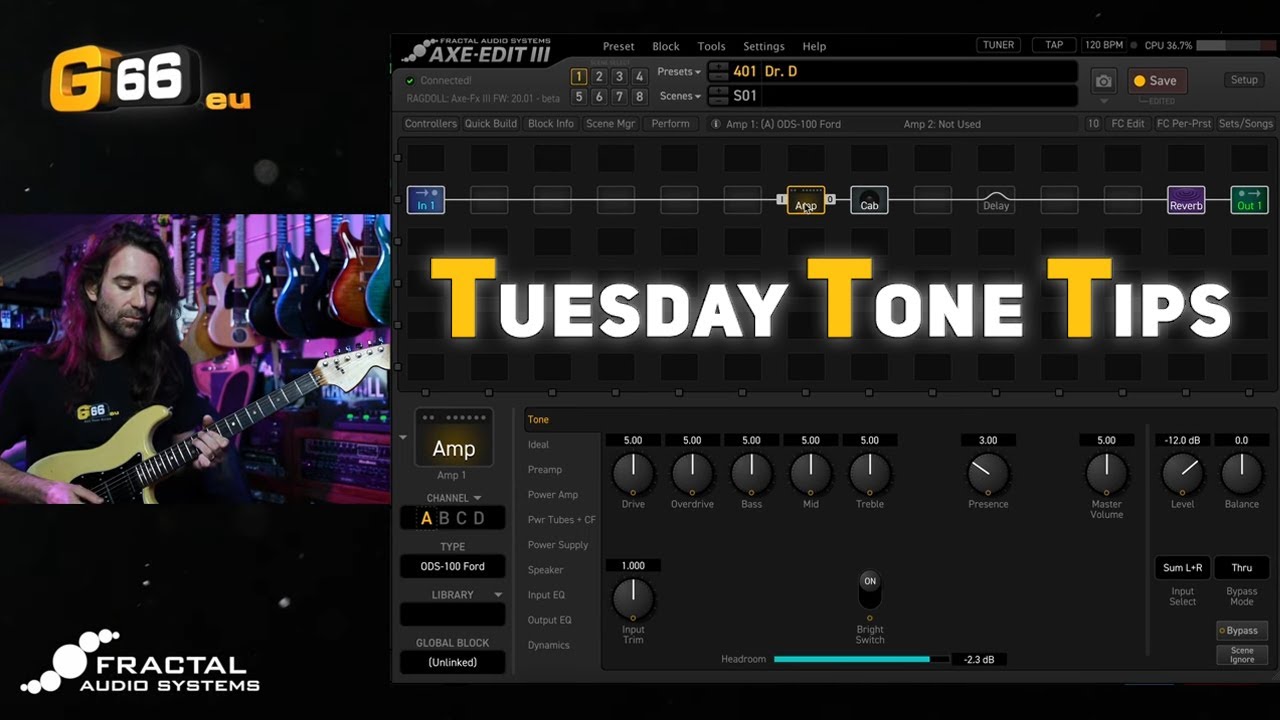1280x720 pixels.
Task: Select the bypassed Delay block
Action: [996, 200]
